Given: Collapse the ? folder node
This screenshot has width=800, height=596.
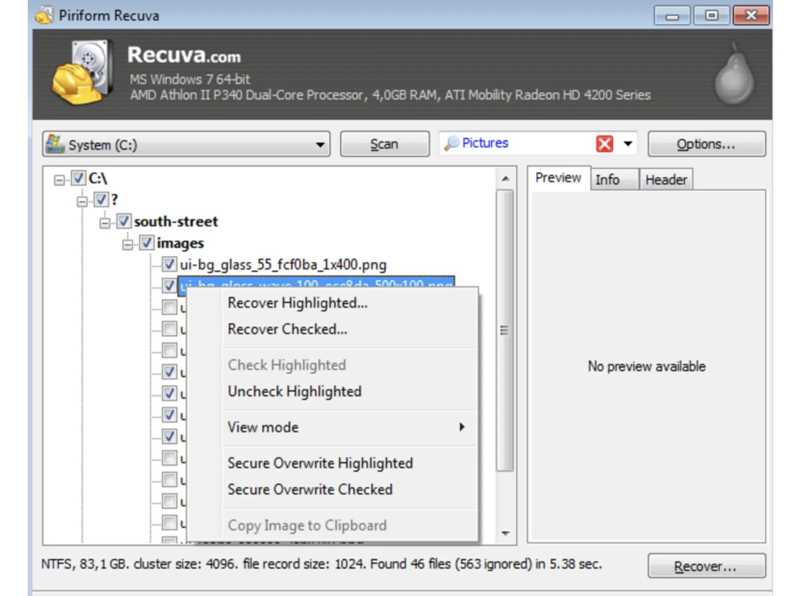Looking at the screenshot, I should point(82,202).
